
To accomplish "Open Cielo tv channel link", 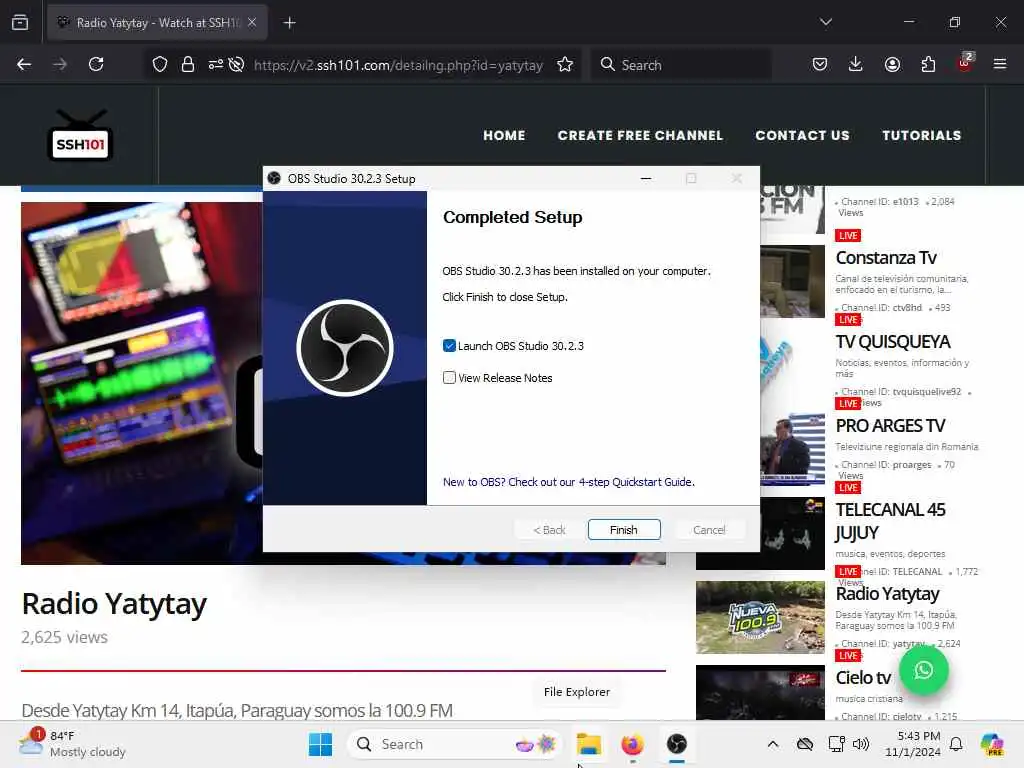I will [863, 678].
